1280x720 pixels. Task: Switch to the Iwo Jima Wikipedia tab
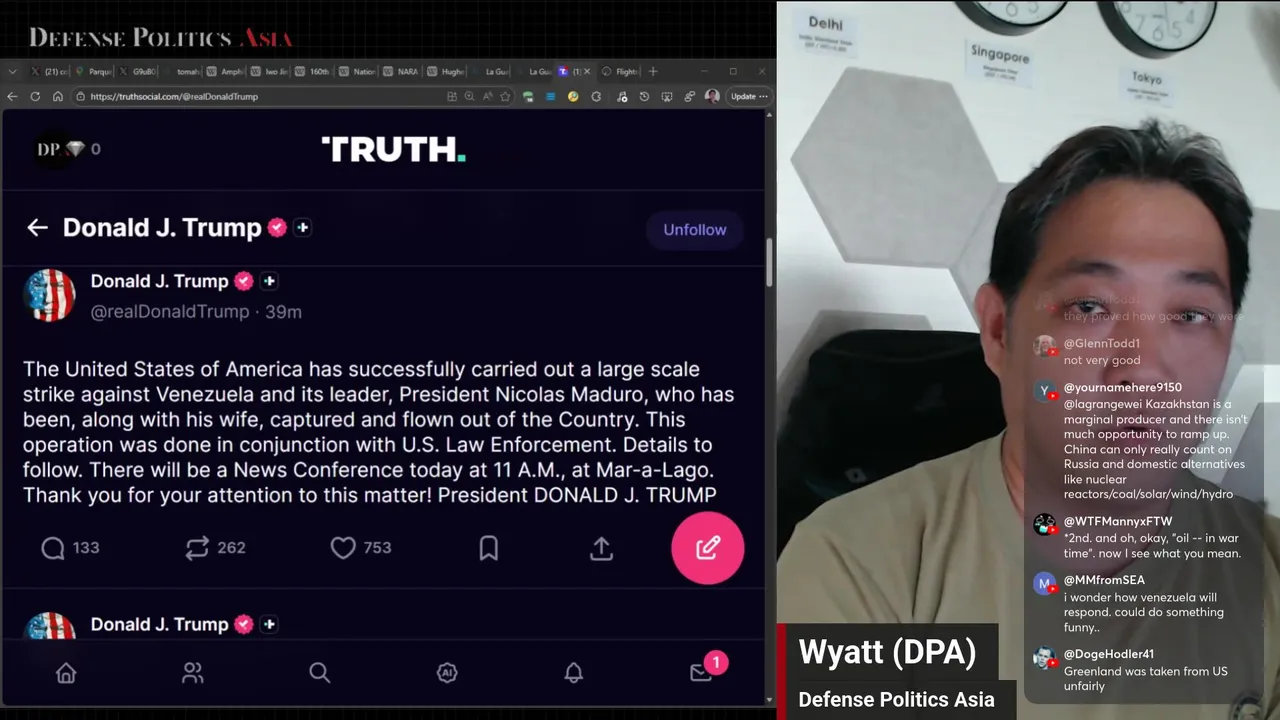[x=269, y=71]
